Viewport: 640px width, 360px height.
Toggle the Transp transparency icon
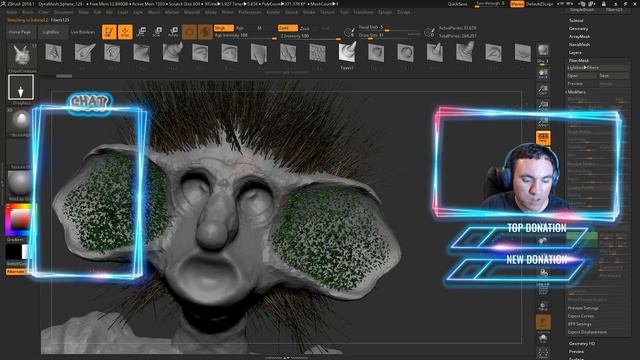[543, 306]
